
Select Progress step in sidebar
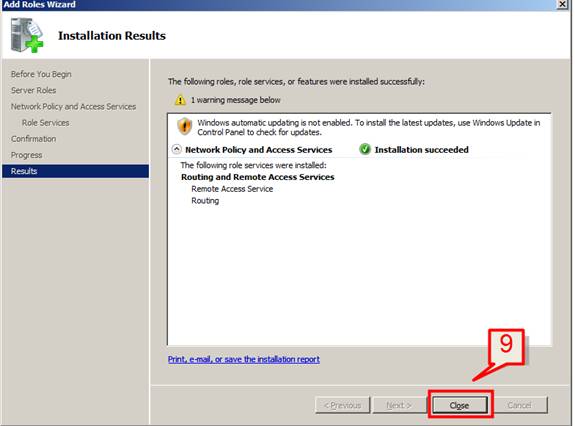click(26, 155)
